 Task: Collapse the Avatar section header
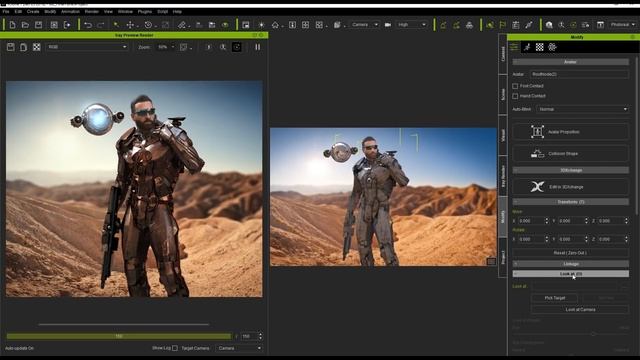pyautogui.click(x=571, y=62)
